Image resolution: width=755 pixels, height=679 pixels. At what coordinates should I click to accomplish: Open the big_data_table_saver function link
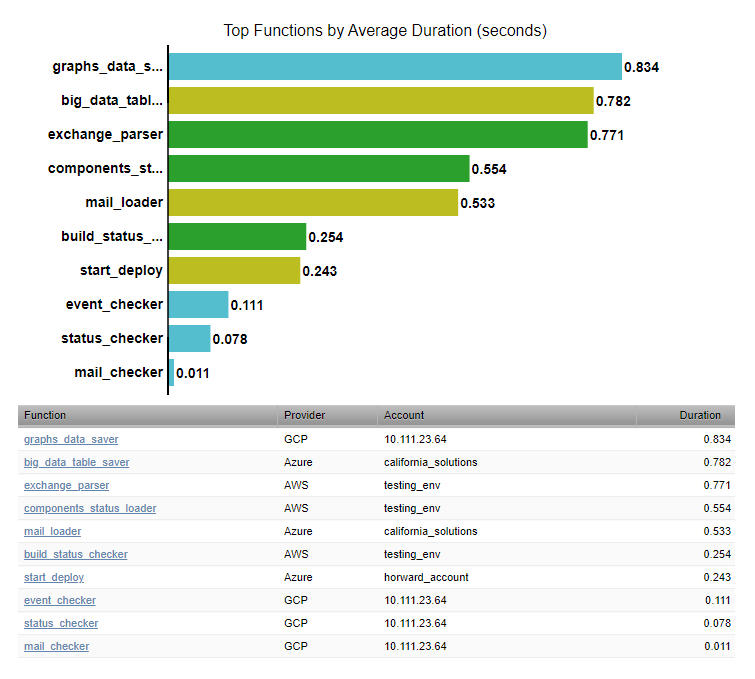pyautogui.click(x=77, y=462)
